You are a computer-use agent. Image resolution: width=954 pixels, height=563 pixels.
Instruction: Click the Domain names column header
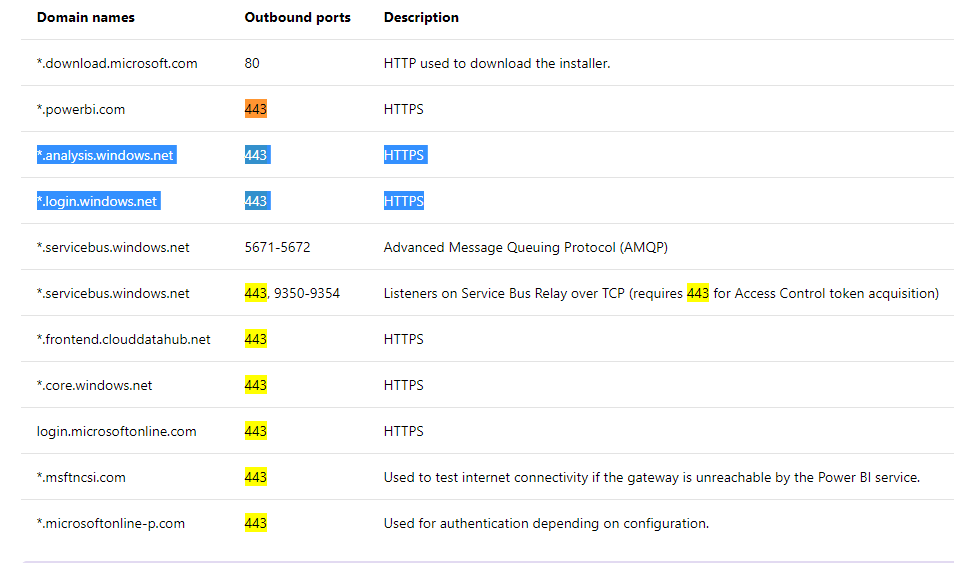tap(86, 17)
